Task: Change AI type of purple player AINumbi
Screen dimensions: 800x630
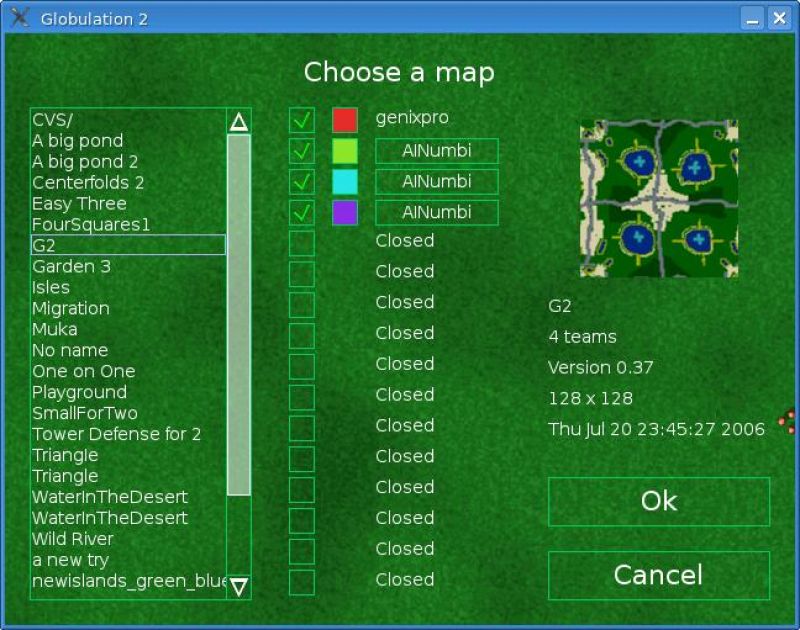Action: [x=437, y=212]
